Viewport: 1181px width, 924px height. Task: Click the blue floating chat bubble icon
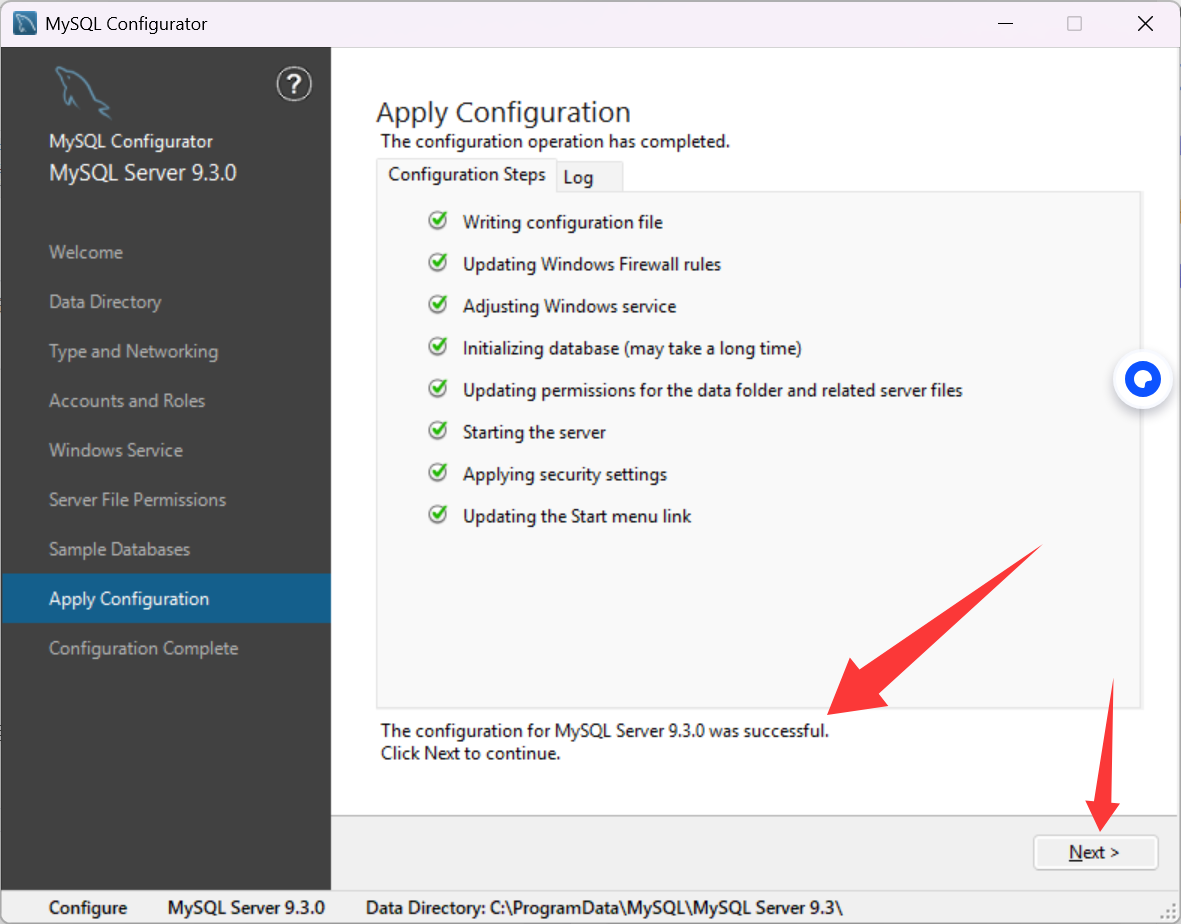(1143, 379)
